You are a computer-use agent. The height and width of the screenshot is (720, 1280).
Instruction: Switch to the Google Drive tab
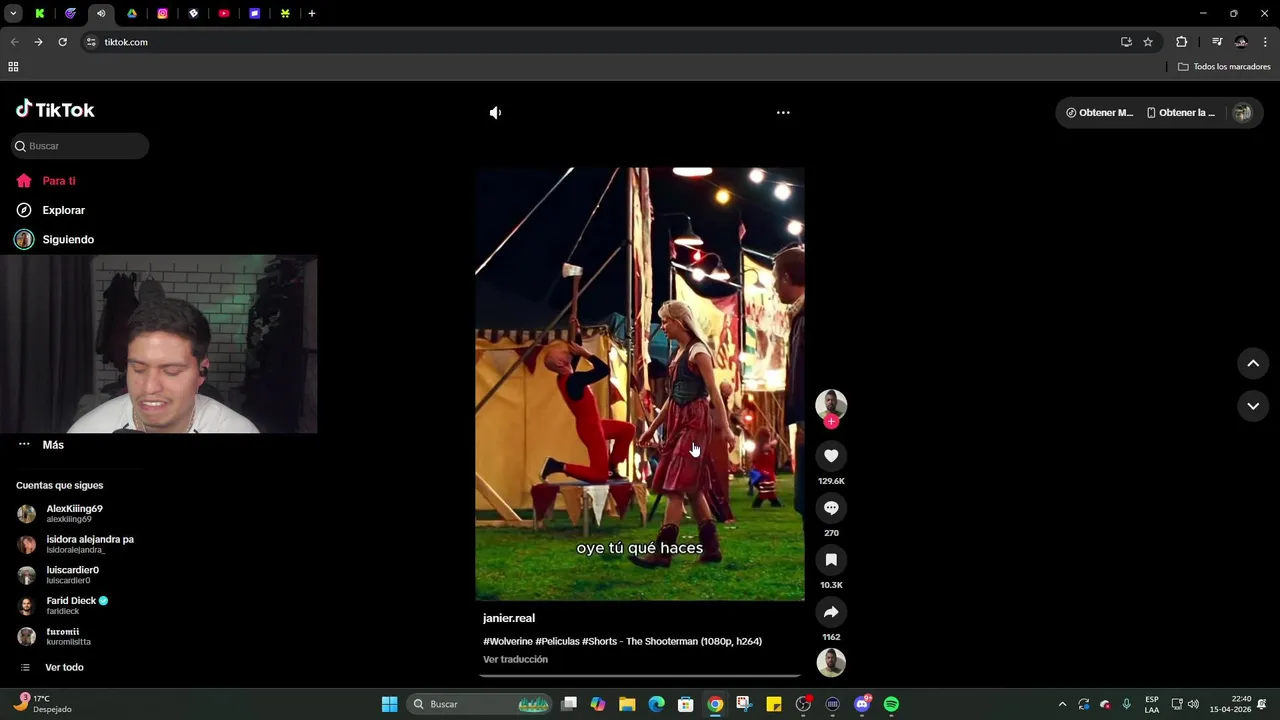coord(132,14)
